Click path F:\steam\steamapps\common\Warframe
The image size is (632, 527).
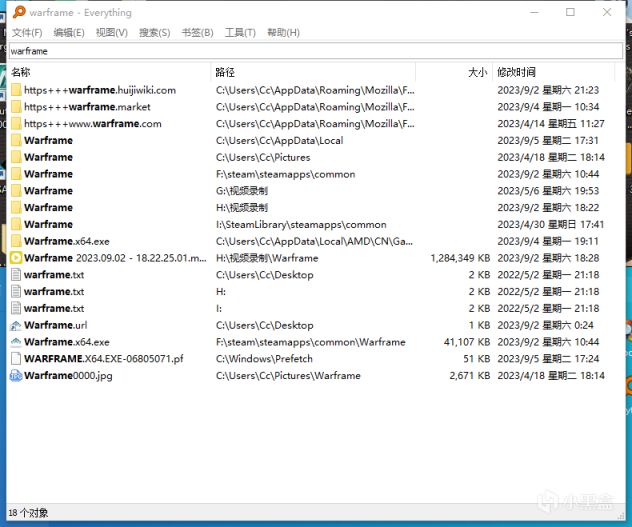point(311,342)
